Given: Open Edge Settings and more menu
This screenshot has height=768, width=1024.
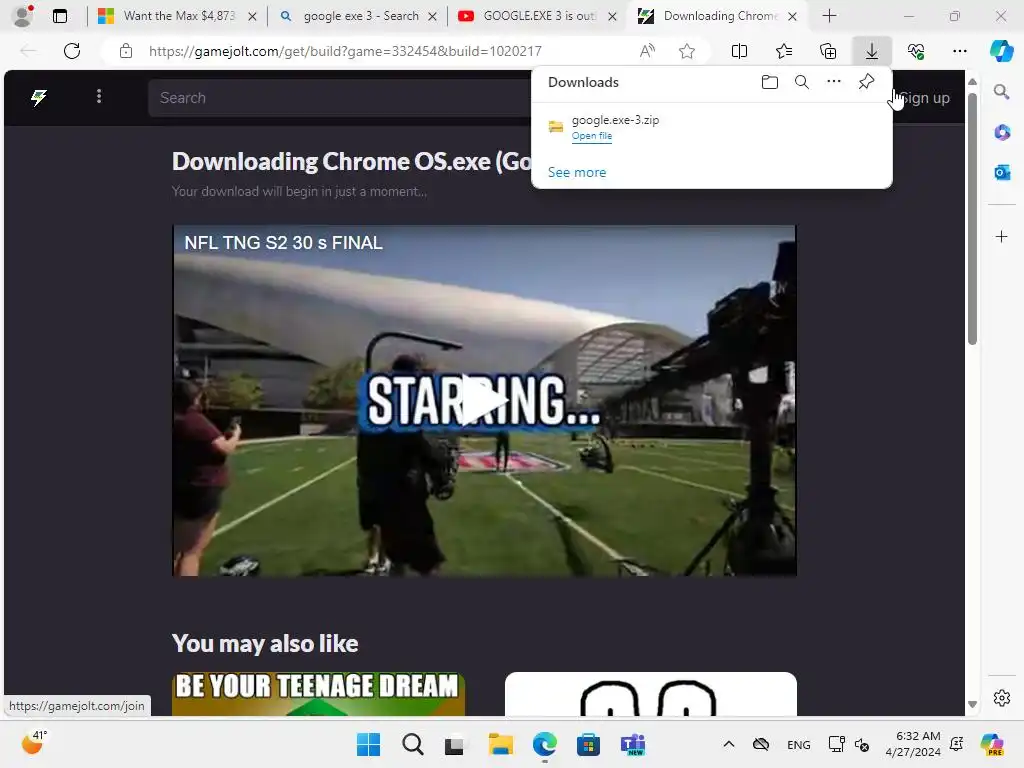Looking at the screenshot, I should click(x=959, y=51).
